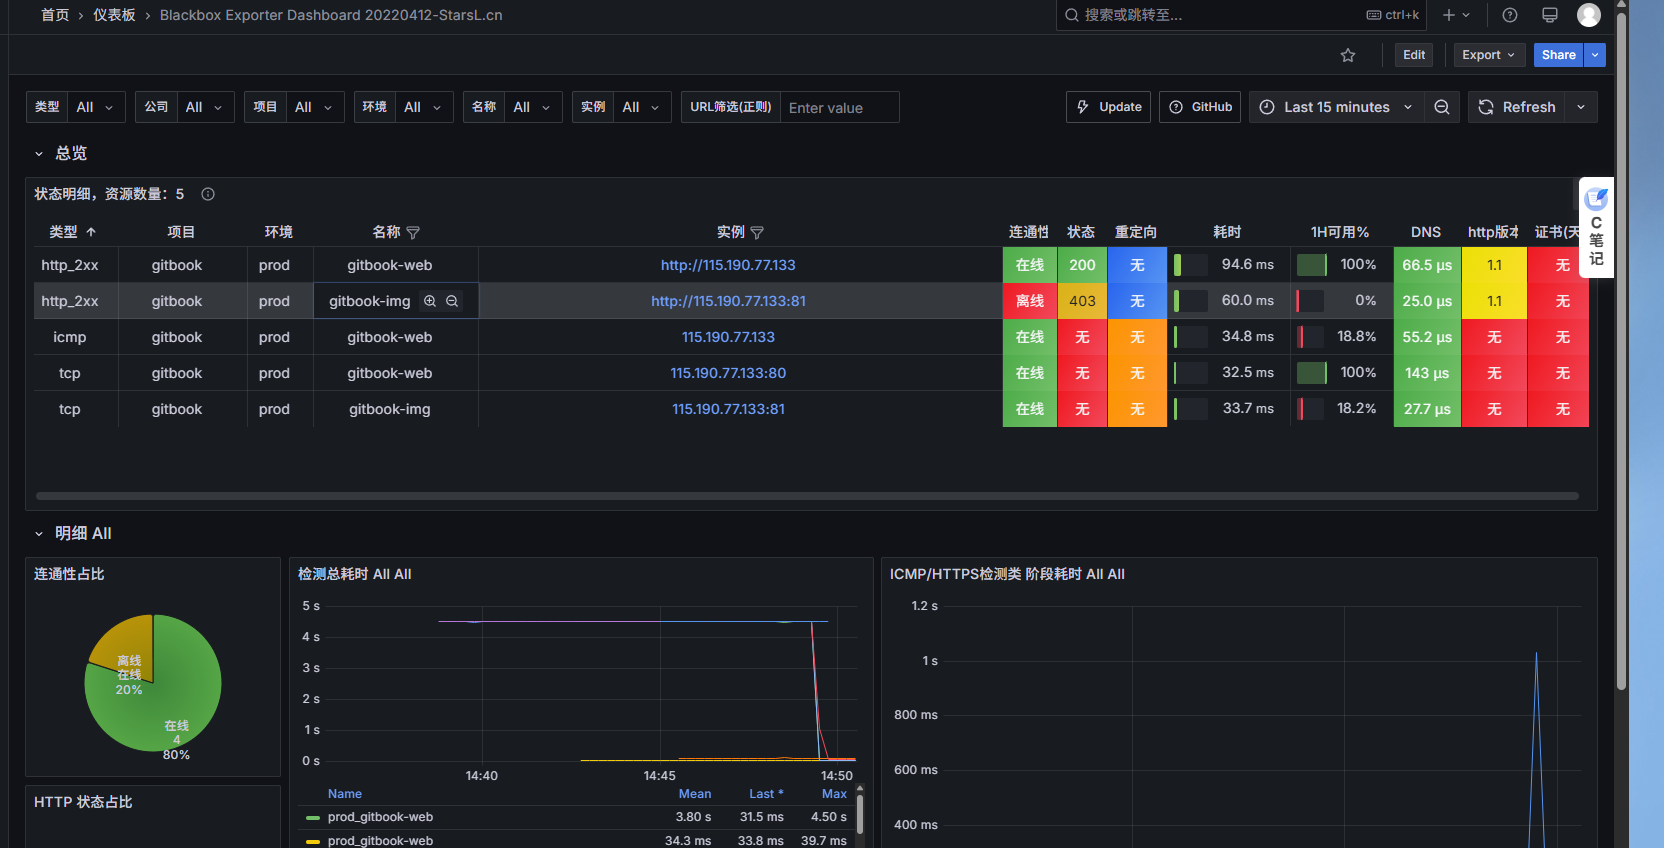This screenshot has height=848, width=1664.
Task: Go to 仪表板 breadcrumb
Action: (x=114, y=15)
